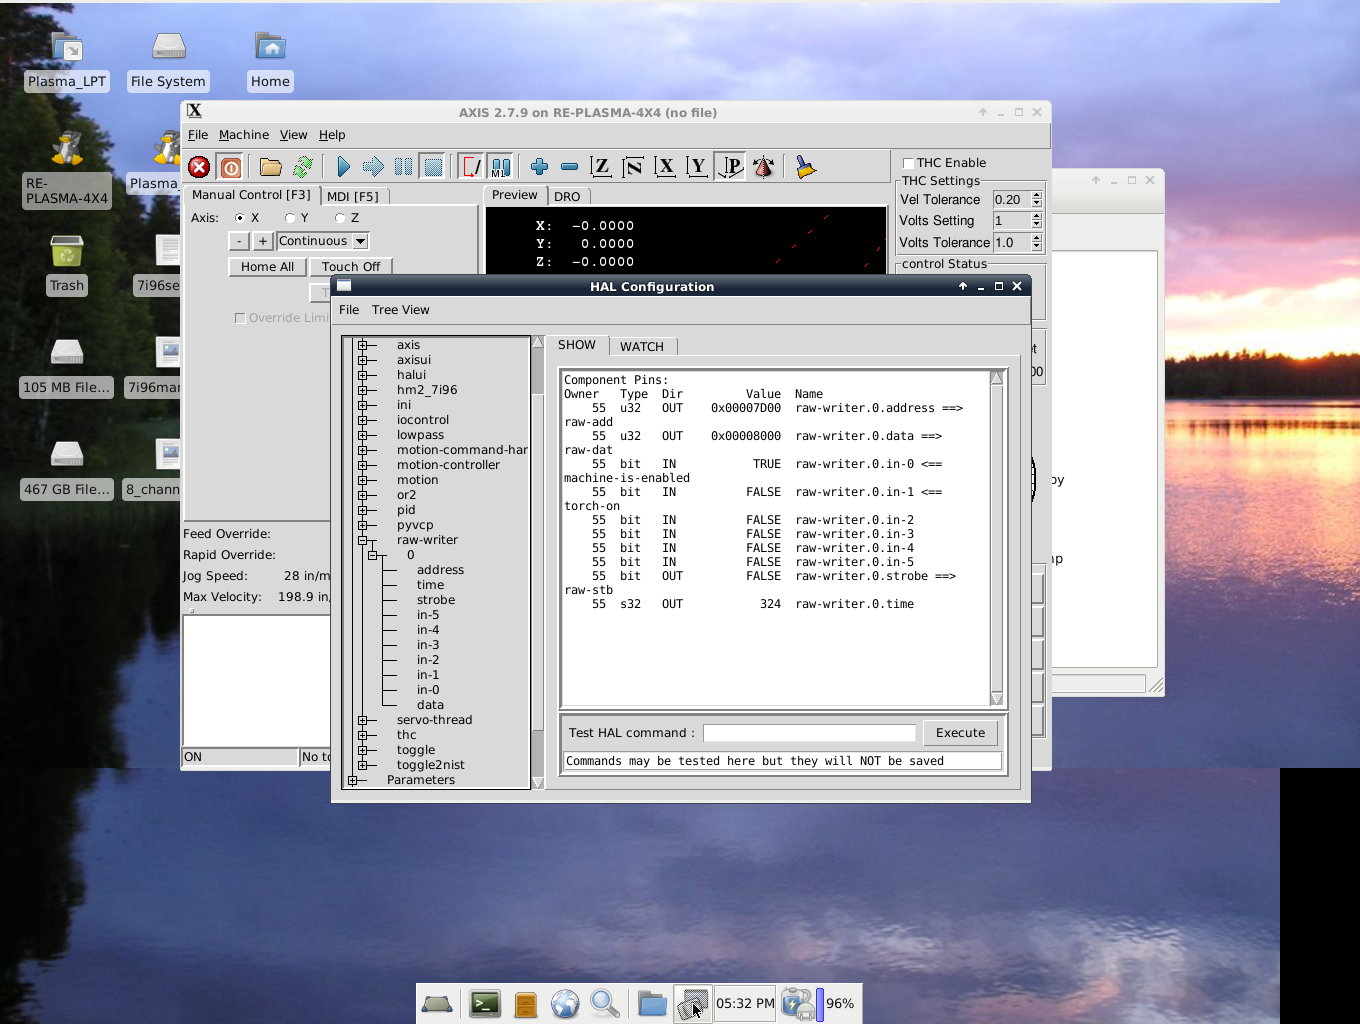Image resolution: width=1360 pixels, height=1024 pixels.
Task: Clear live plot with the broom icon
Action: (805, 167)
